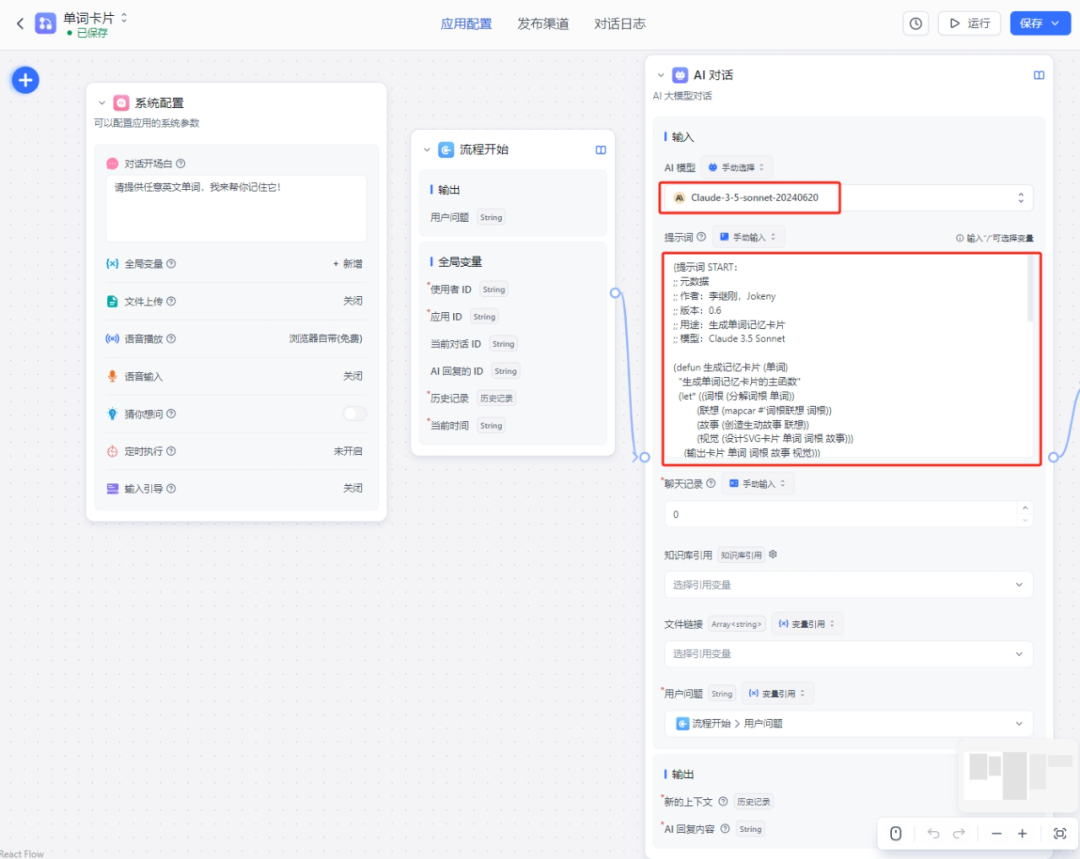1080x859 pixels.
Task: Click the AI 对话 robot node icon
Action: click(680, 75)
